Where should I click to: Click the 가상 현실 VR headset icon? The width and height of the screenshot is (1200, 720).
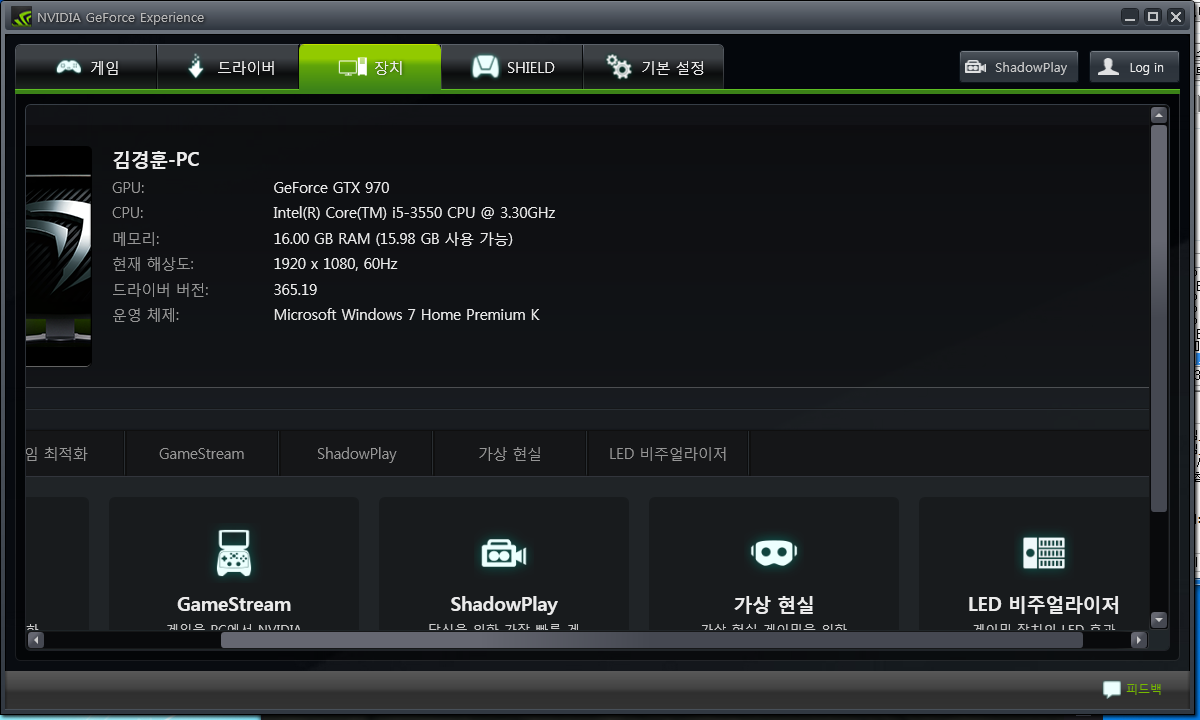tap(774, 551)
